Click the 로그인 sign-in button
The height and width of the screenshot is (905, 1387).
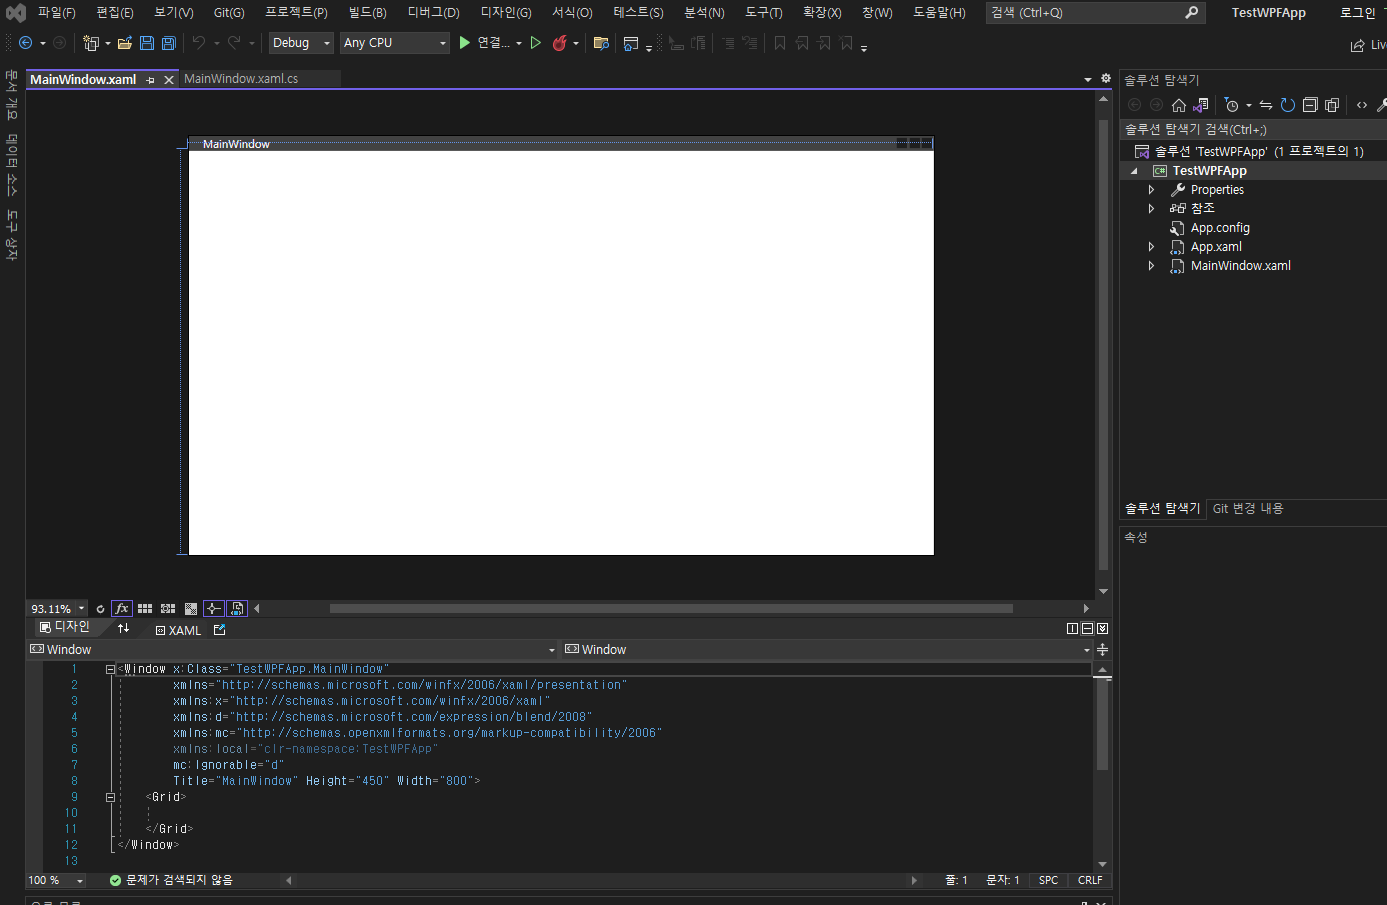(1357, 12)
